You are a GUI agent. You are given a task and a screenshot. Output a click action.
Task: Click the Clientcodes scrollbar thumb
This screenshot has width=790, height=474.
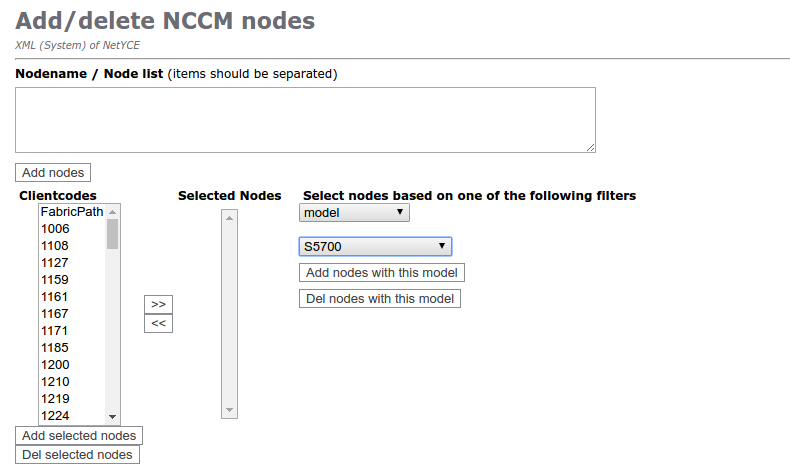pos(113,234)
